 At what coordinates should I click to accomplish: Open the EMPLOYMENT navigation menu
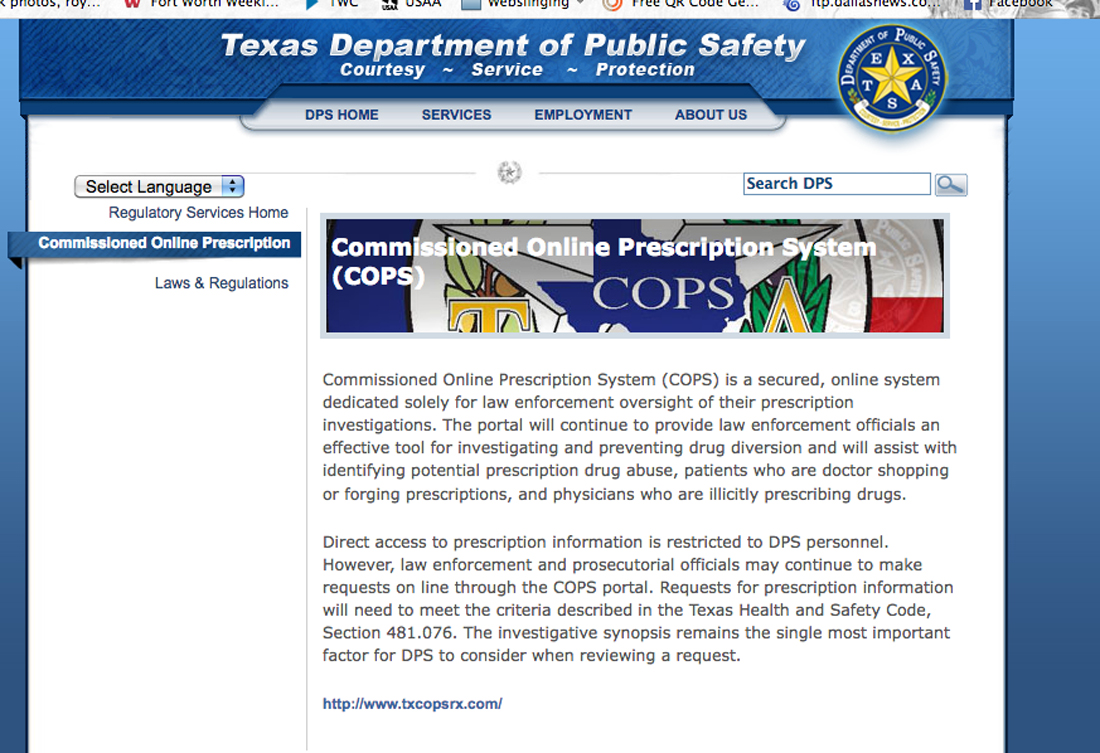582,115
